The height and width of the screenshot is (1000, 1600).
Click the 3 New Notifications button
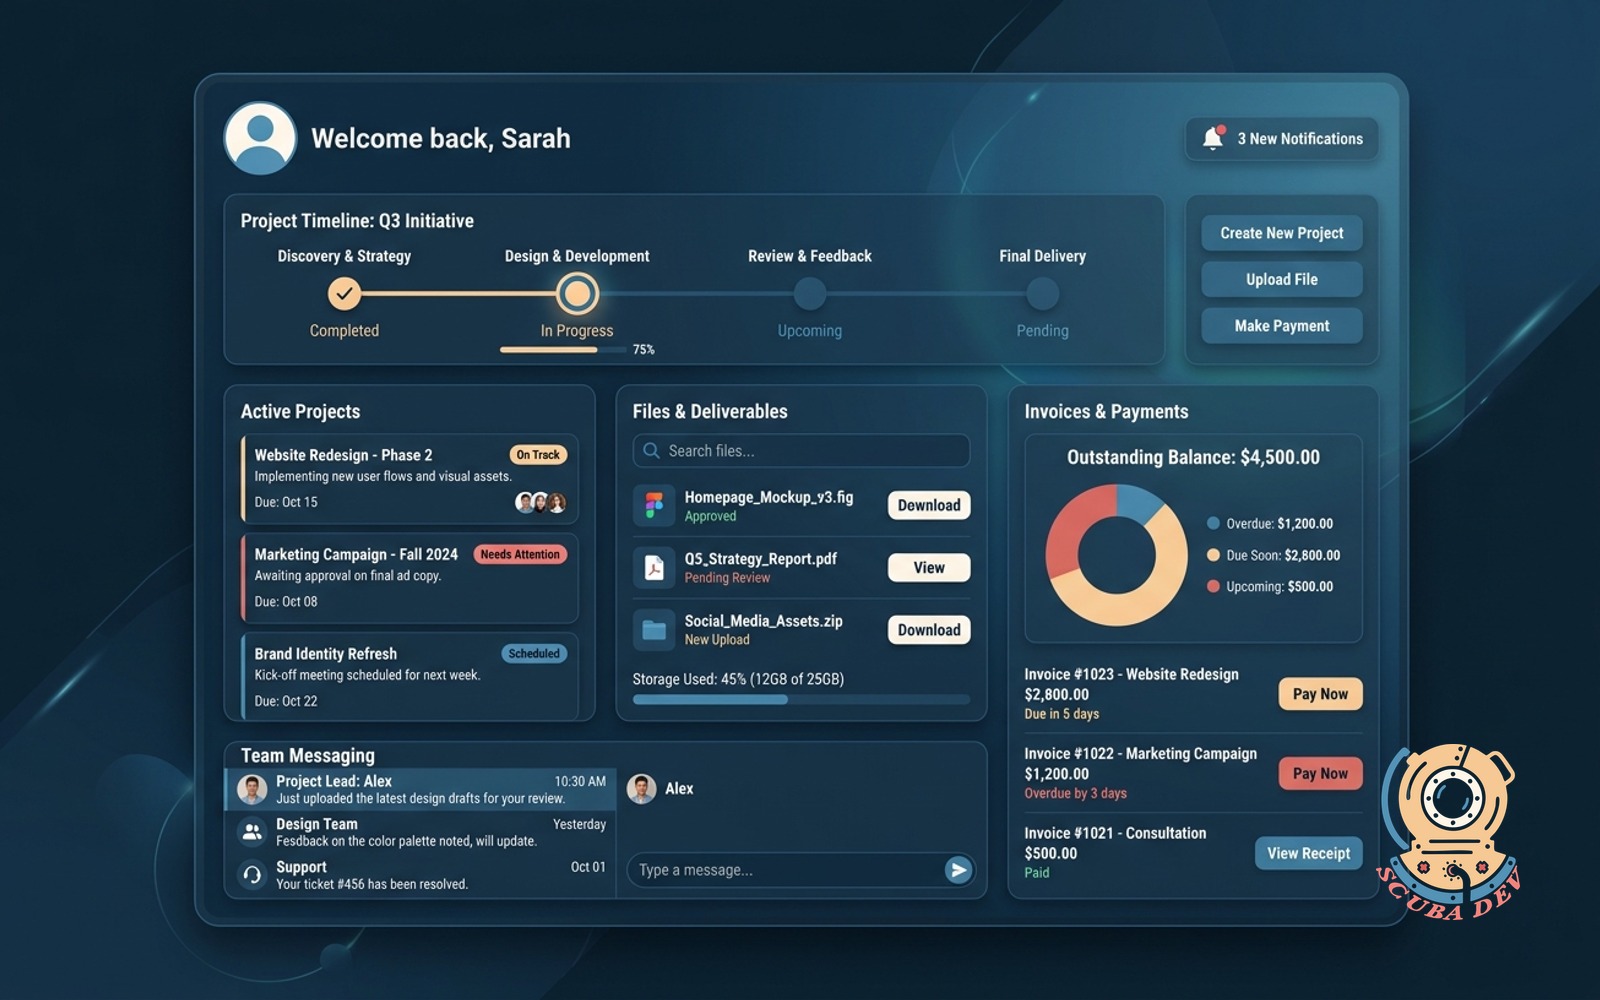[1282, 139]
